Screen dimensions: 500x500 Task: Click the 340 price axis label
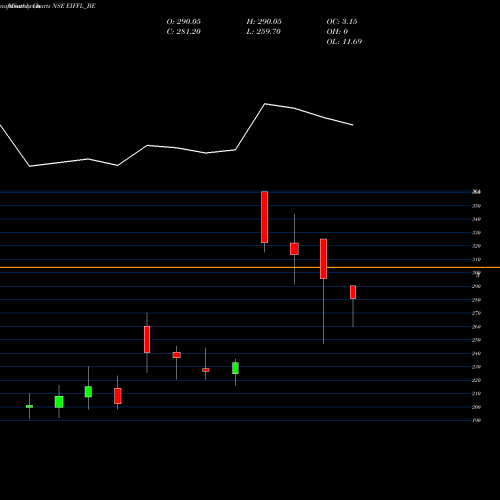(x=476, y=219)
